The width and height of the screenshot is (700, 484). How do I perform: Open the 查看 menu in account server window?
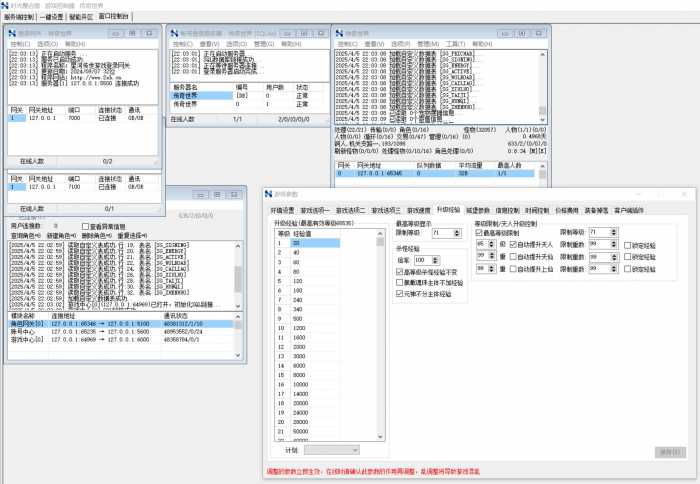(209, 44)
